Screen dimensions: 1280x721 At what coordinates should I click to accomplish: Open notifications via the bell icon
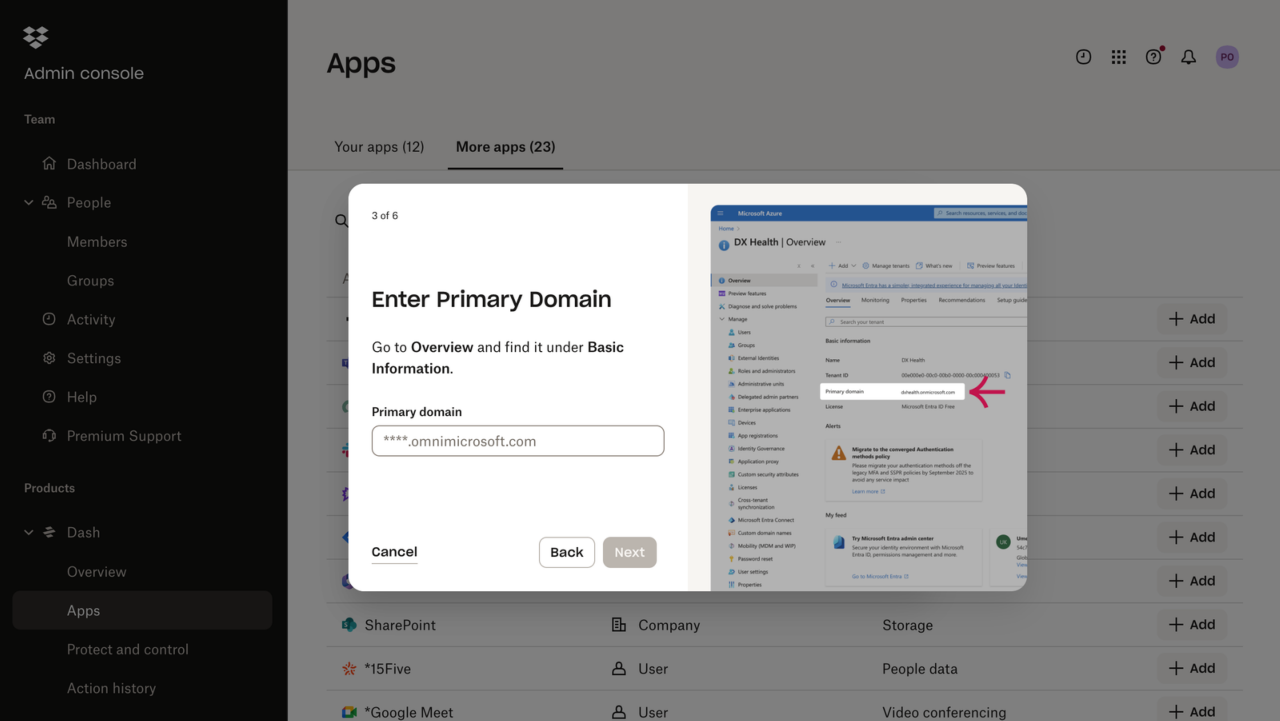tap(1188, 57)
